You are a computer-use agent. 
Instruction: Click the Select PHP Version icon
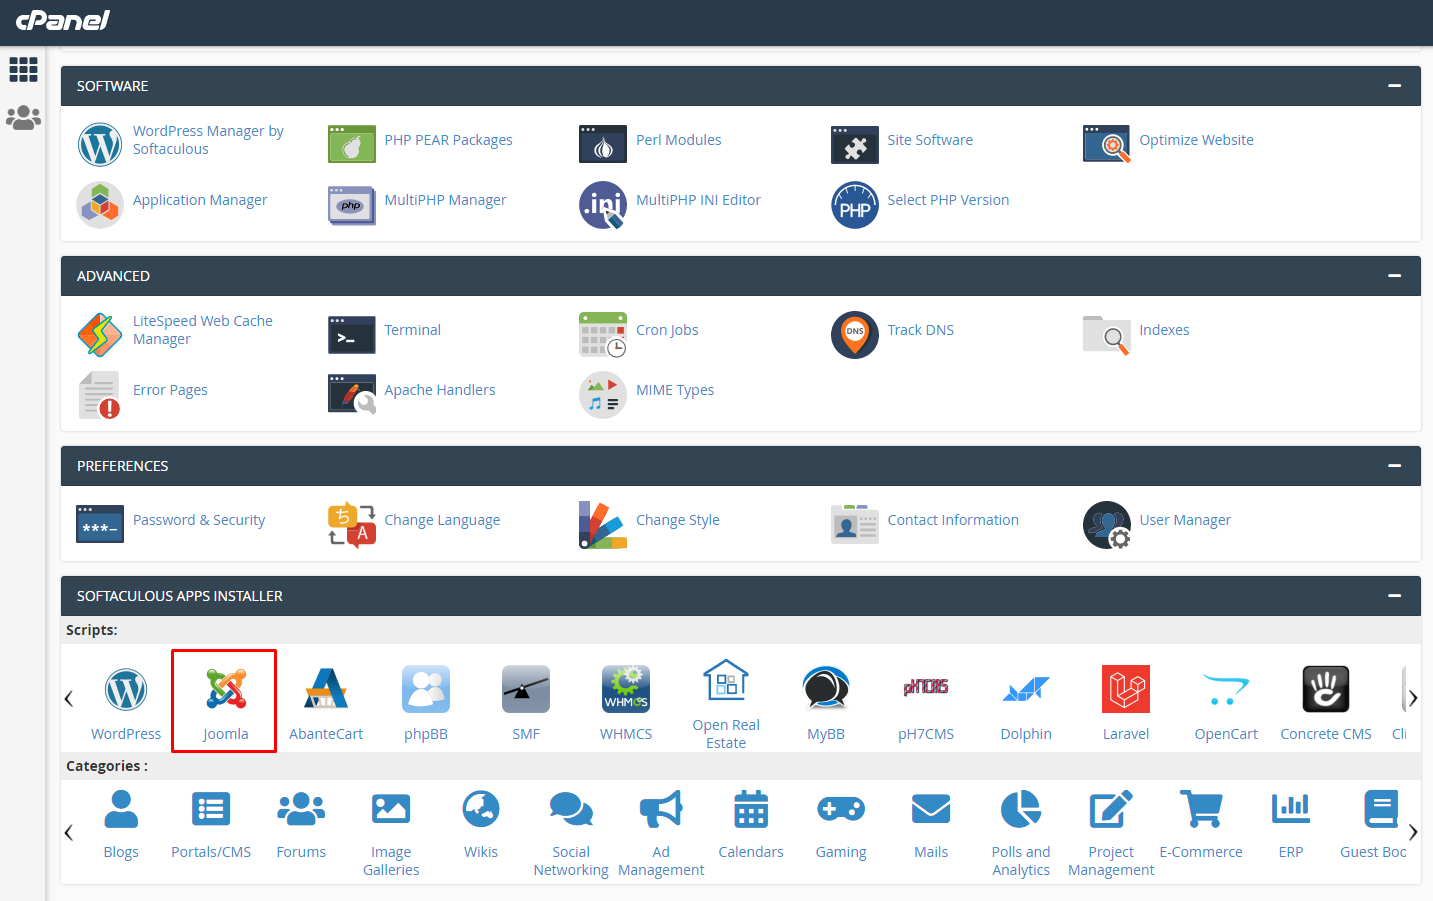855,205
